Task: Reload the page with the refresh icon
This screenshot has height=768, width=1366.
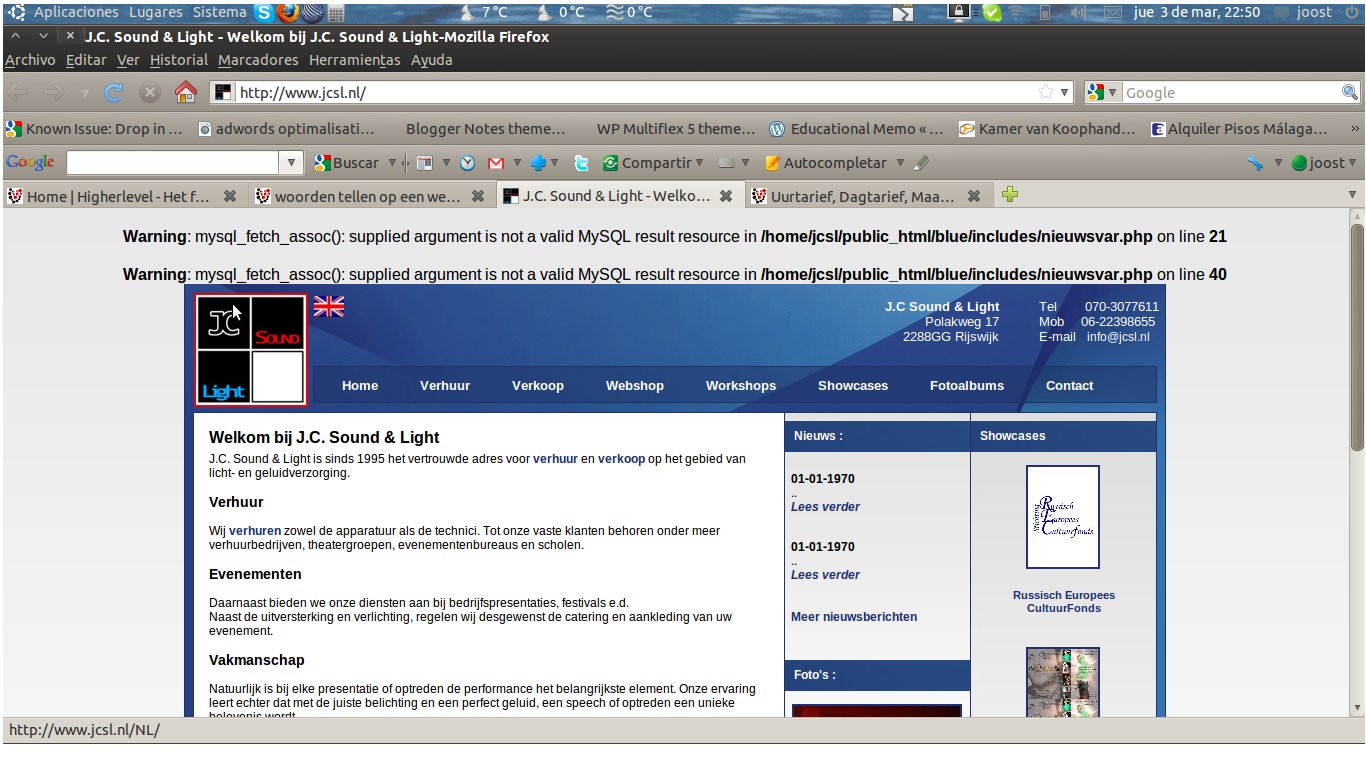Action: point(114,93)
